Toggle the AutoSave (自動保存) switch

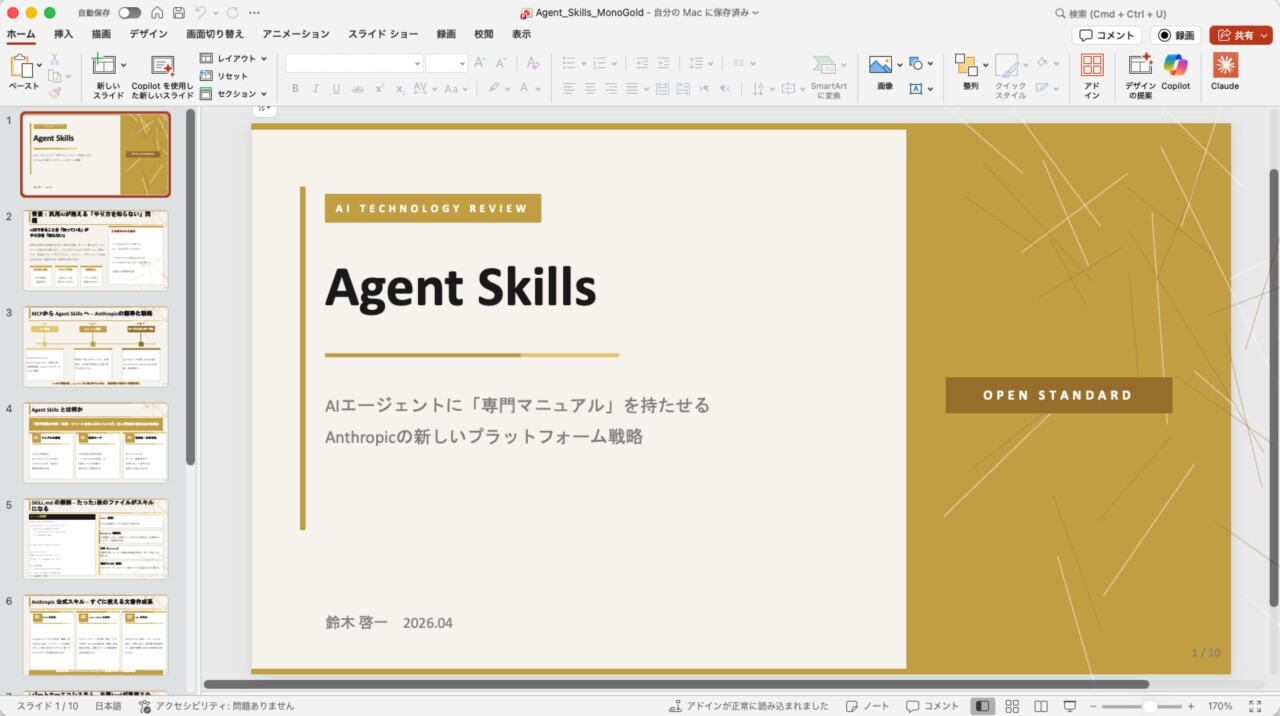pyautogui.click(x=130, y=13)
